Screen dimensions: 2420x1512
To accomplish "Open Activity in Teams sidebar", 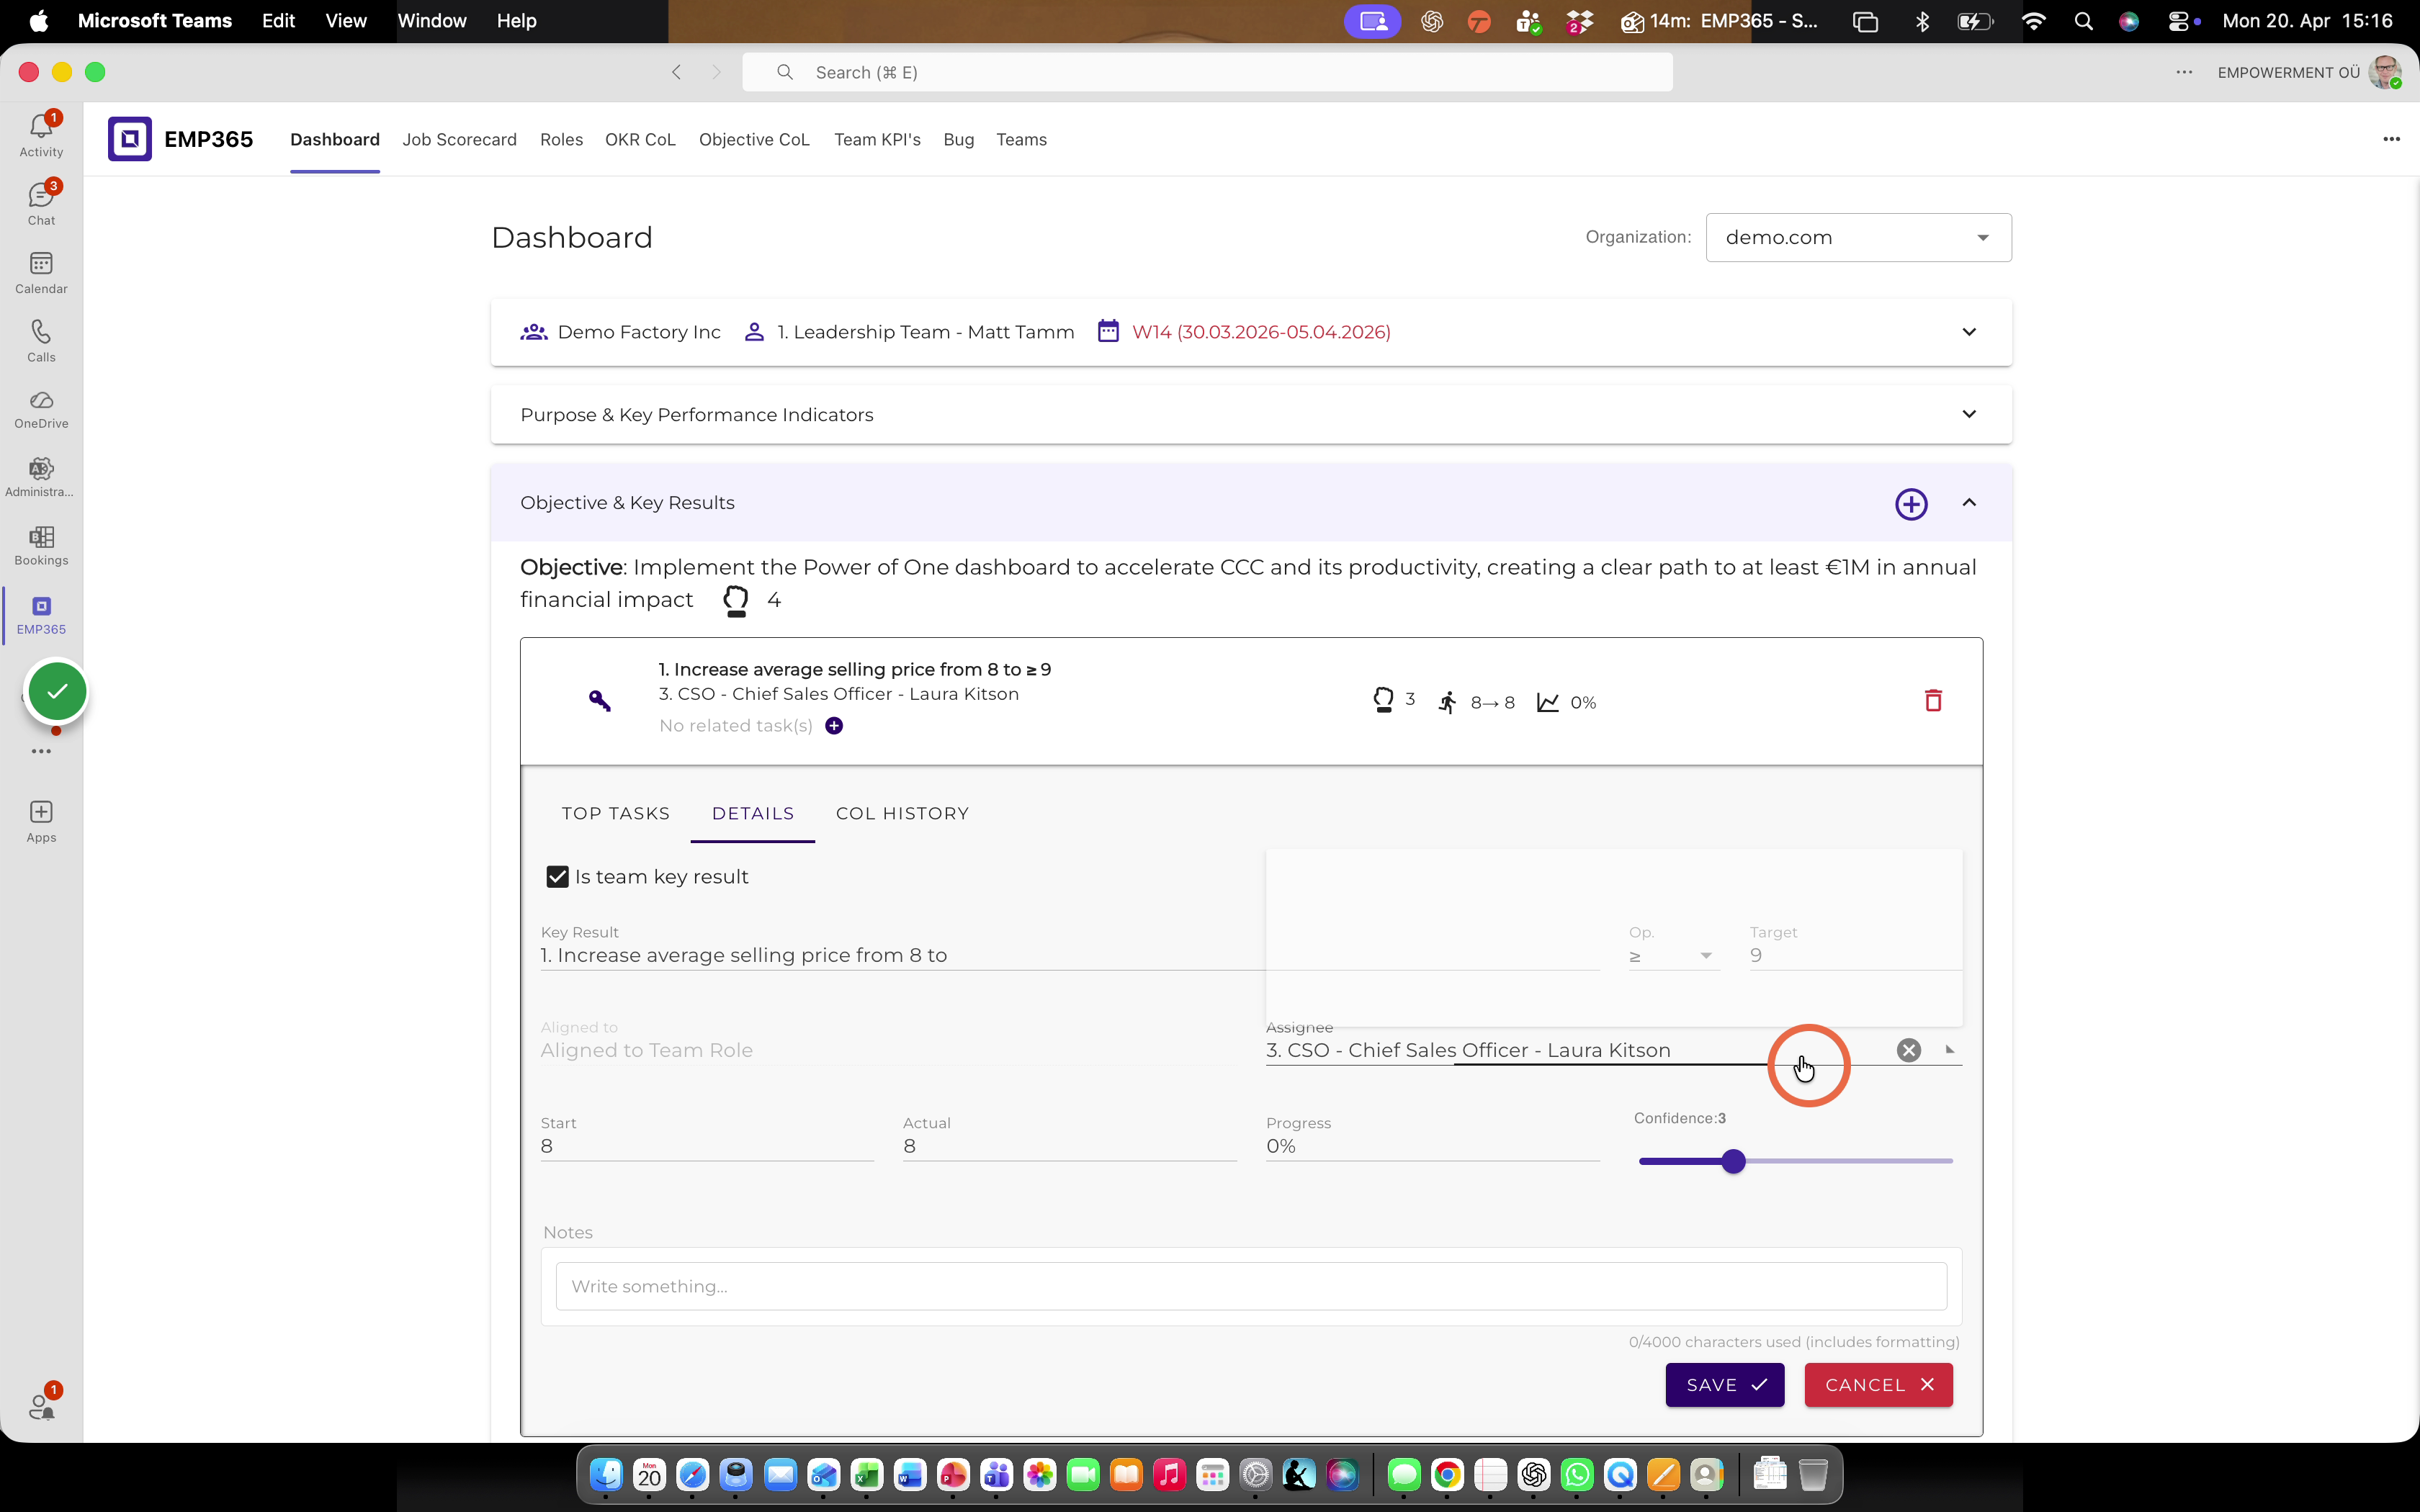I will click(41, 134).
